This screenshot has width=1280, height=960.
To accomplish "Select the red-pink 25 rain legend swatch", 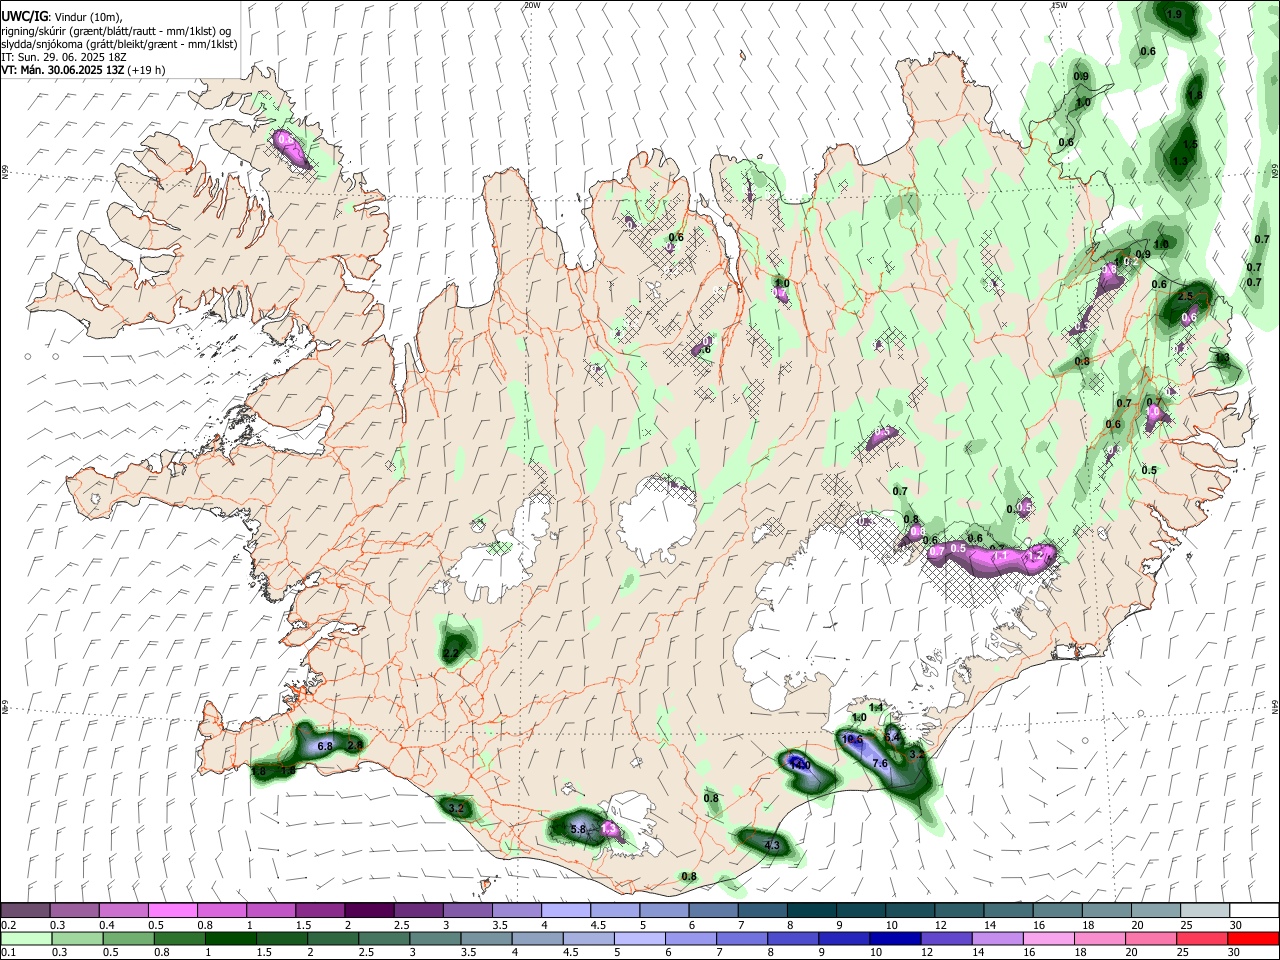I will click(x=1203, y=938).
